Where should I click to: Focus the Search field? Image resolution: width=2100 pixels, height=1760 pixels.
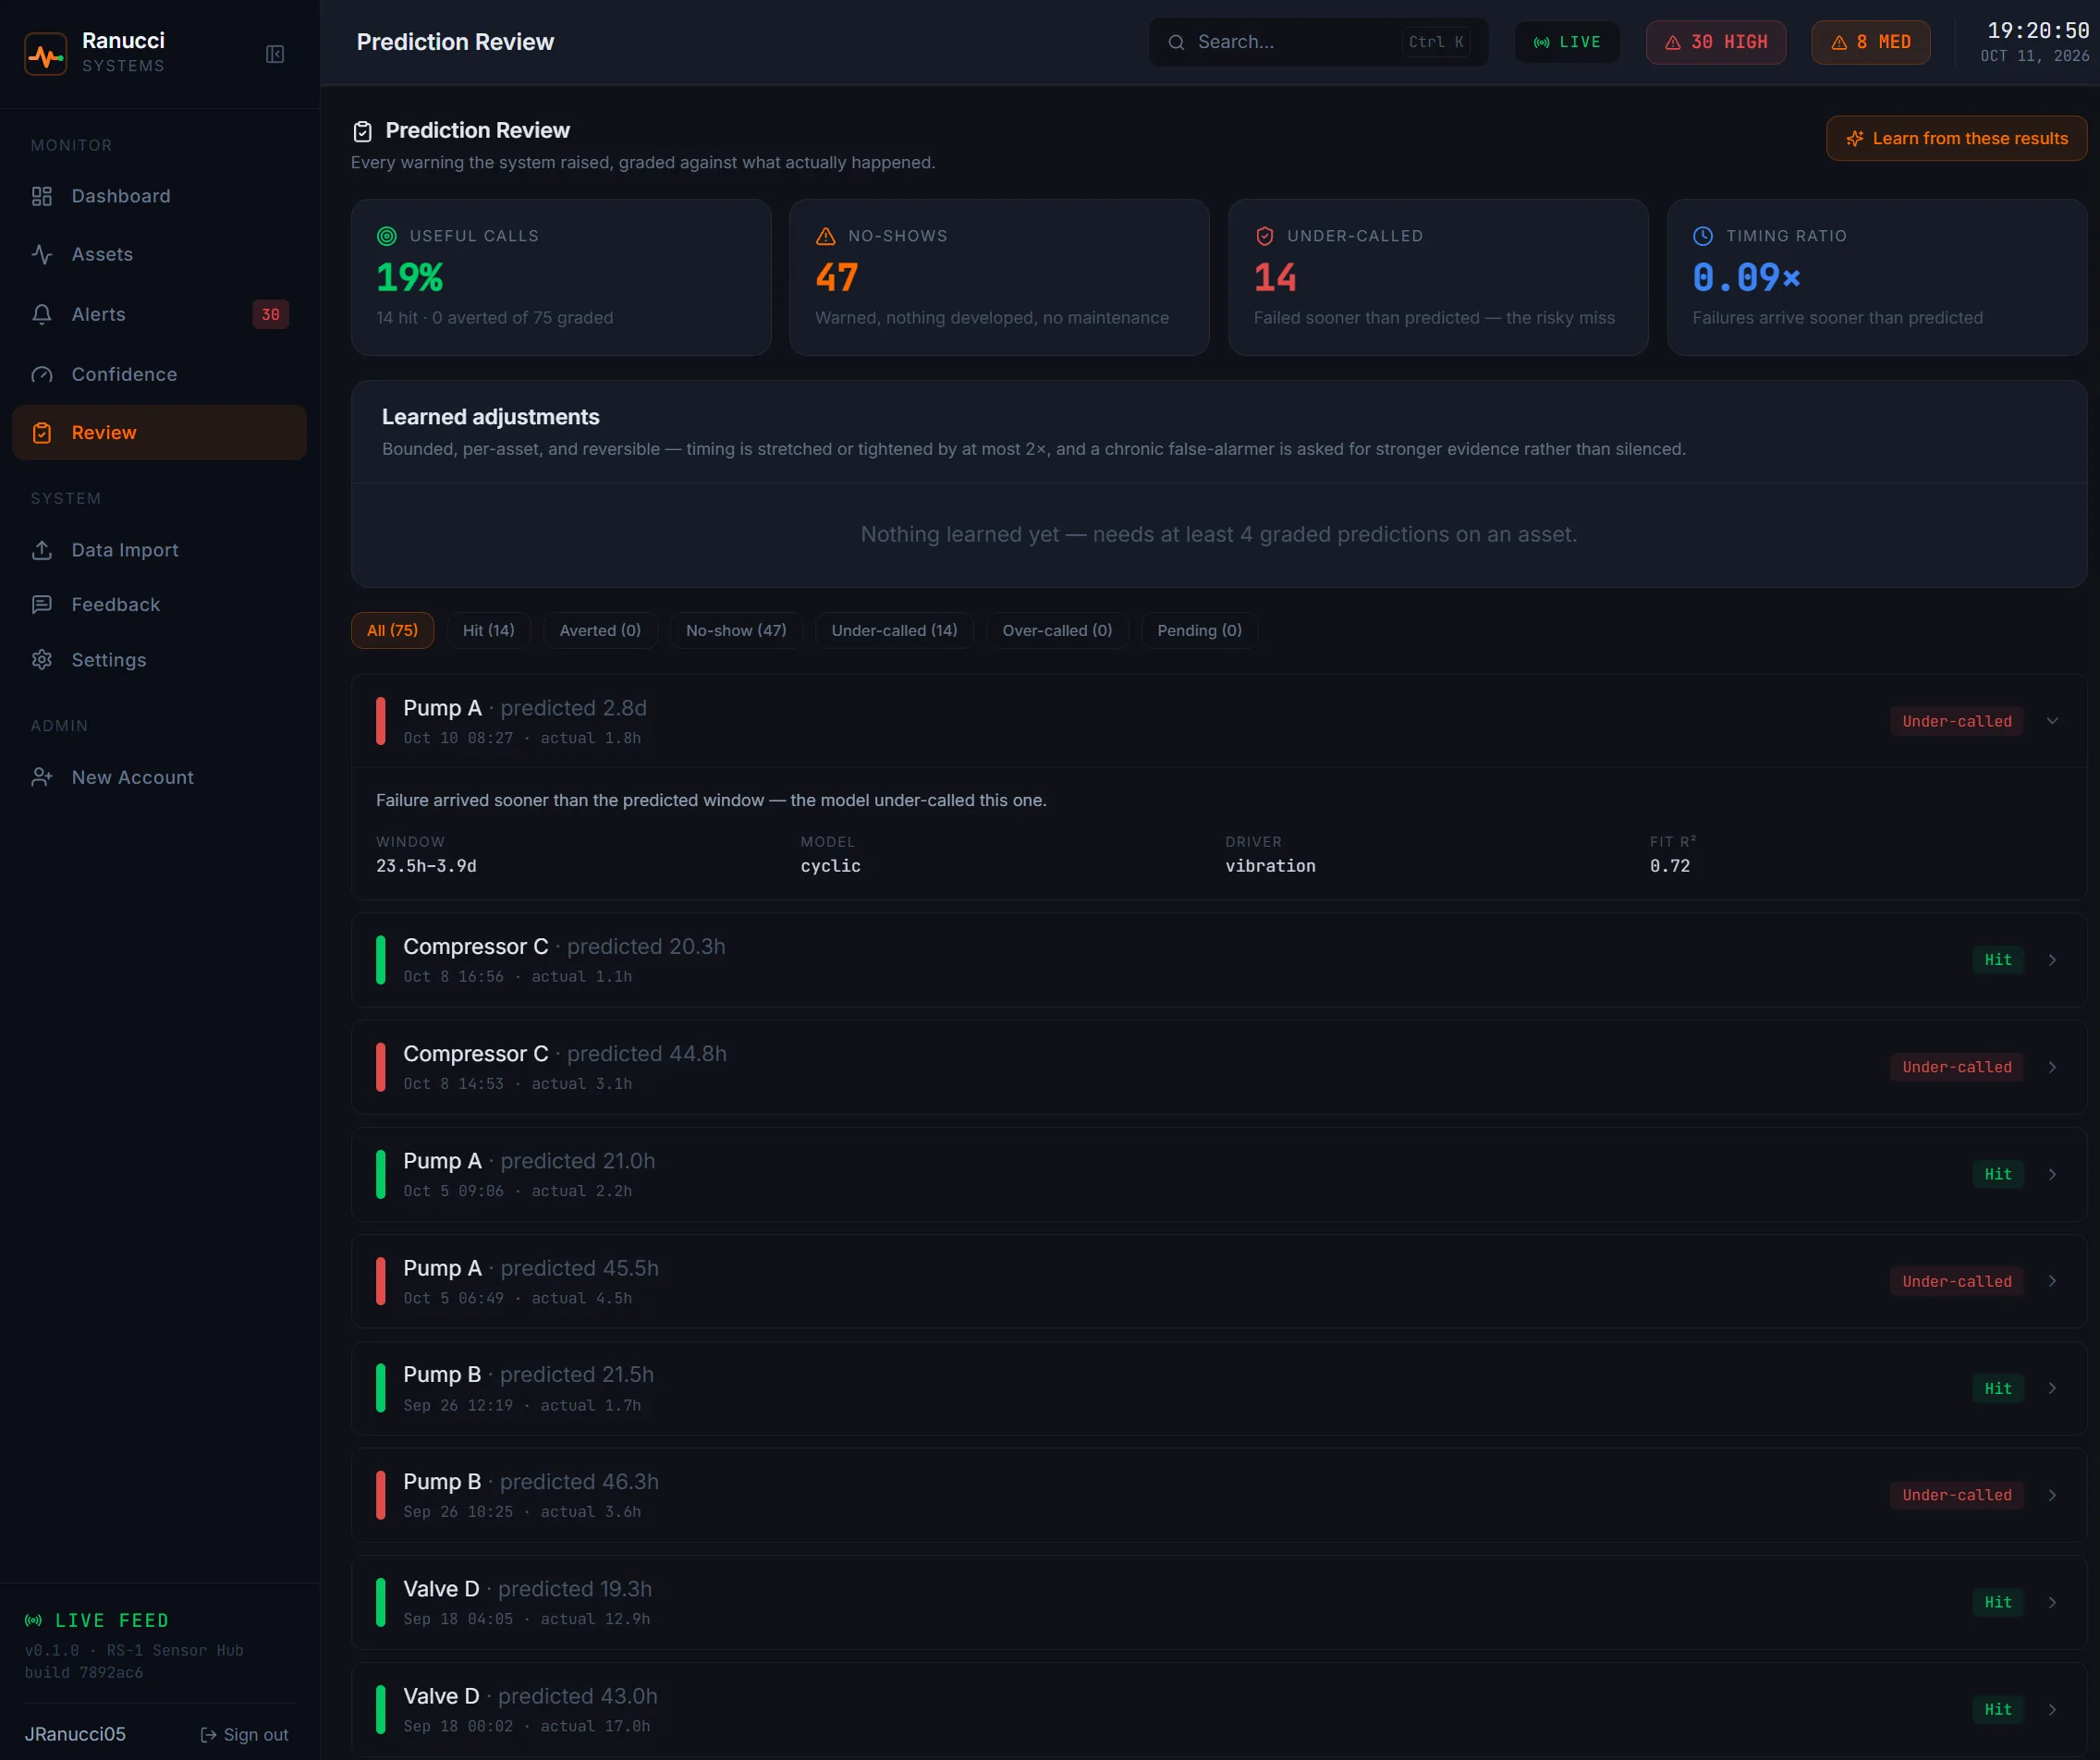1318,42
